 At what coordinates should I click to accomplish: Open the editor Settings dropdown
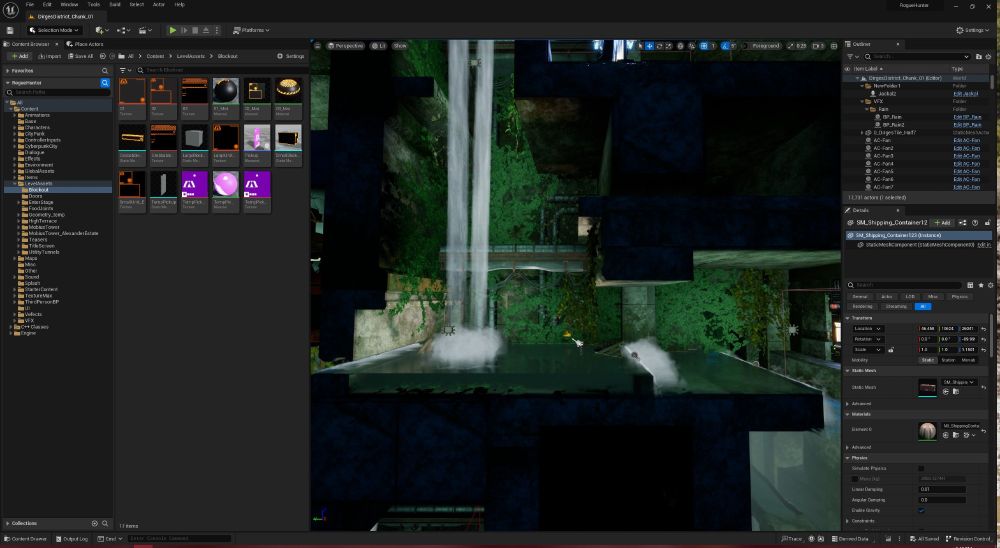tap(973, 30)
